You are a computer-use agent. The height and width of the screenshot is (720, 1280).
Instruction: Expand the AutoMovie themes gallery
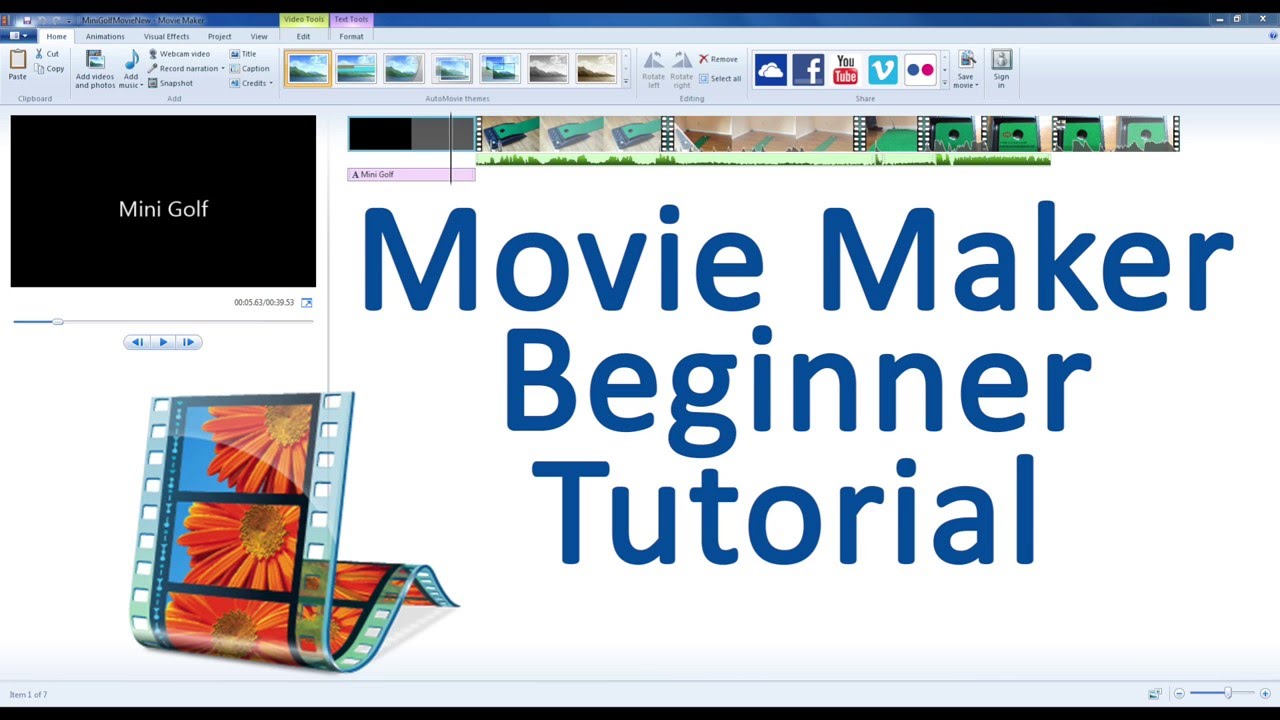(x=626, y=83)
